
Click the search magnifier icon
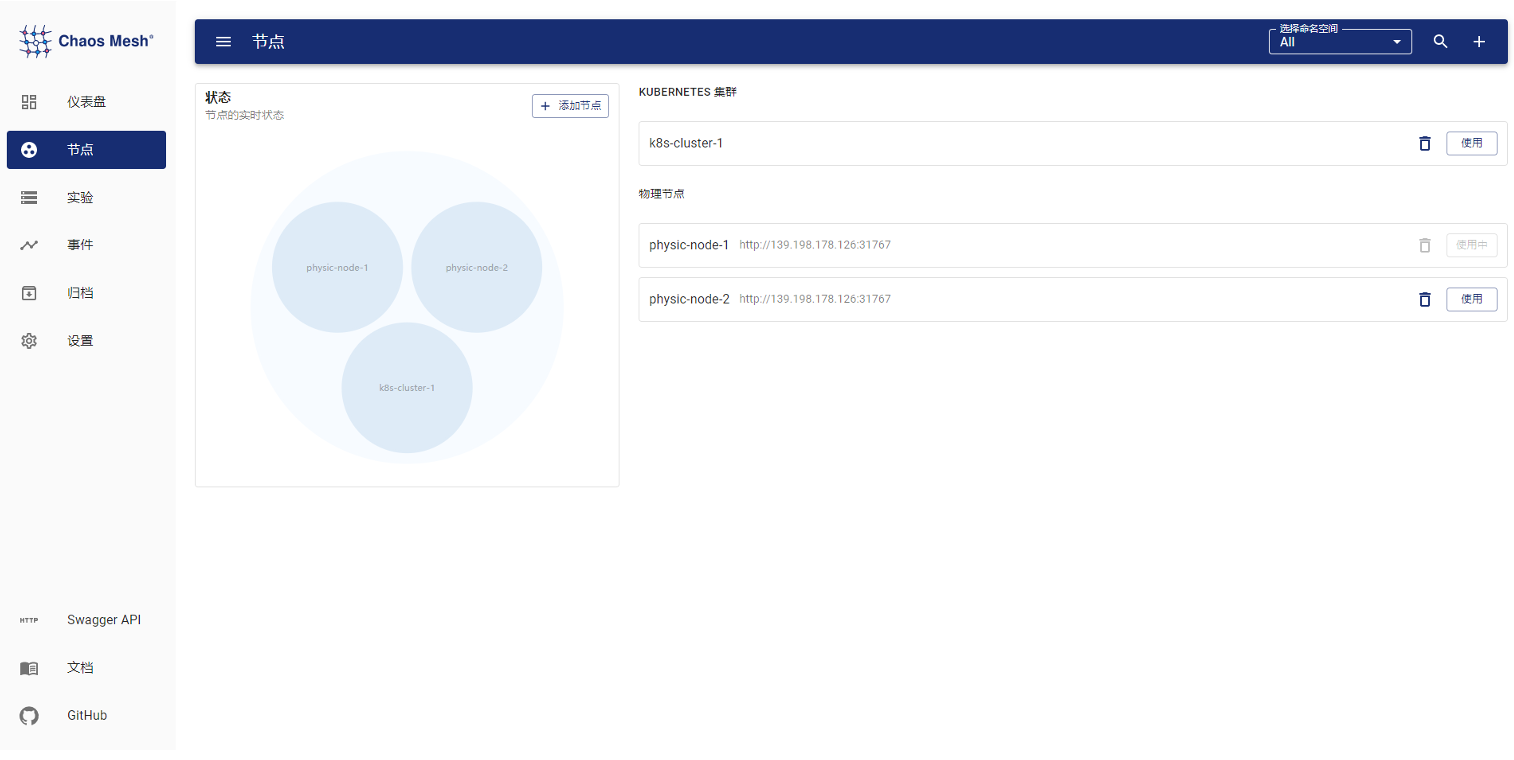point(1440,42)
